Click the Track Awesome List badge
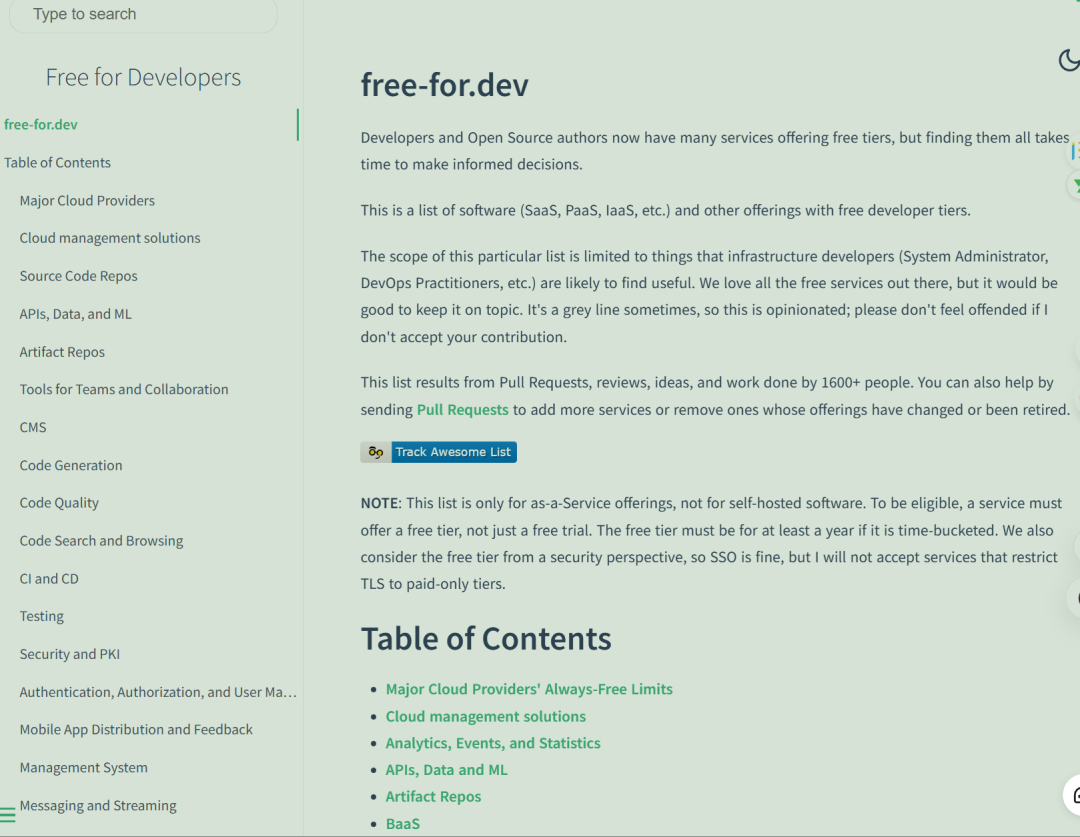 (439, 452)
